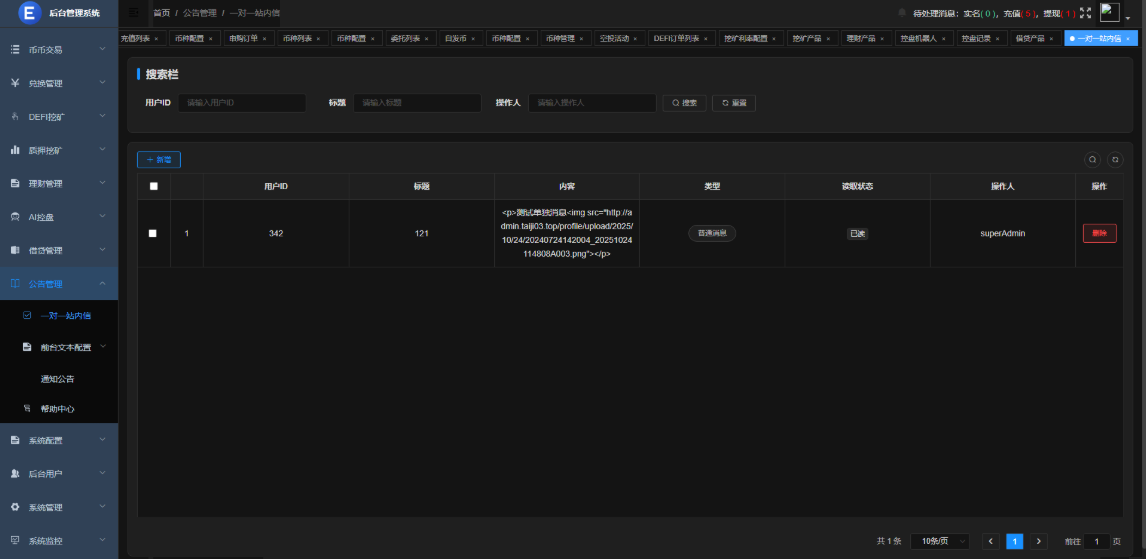Open the 10条/页 page size dropdown
The image size is (1146, 559).
pyautogui.click(x=939, y=541)
